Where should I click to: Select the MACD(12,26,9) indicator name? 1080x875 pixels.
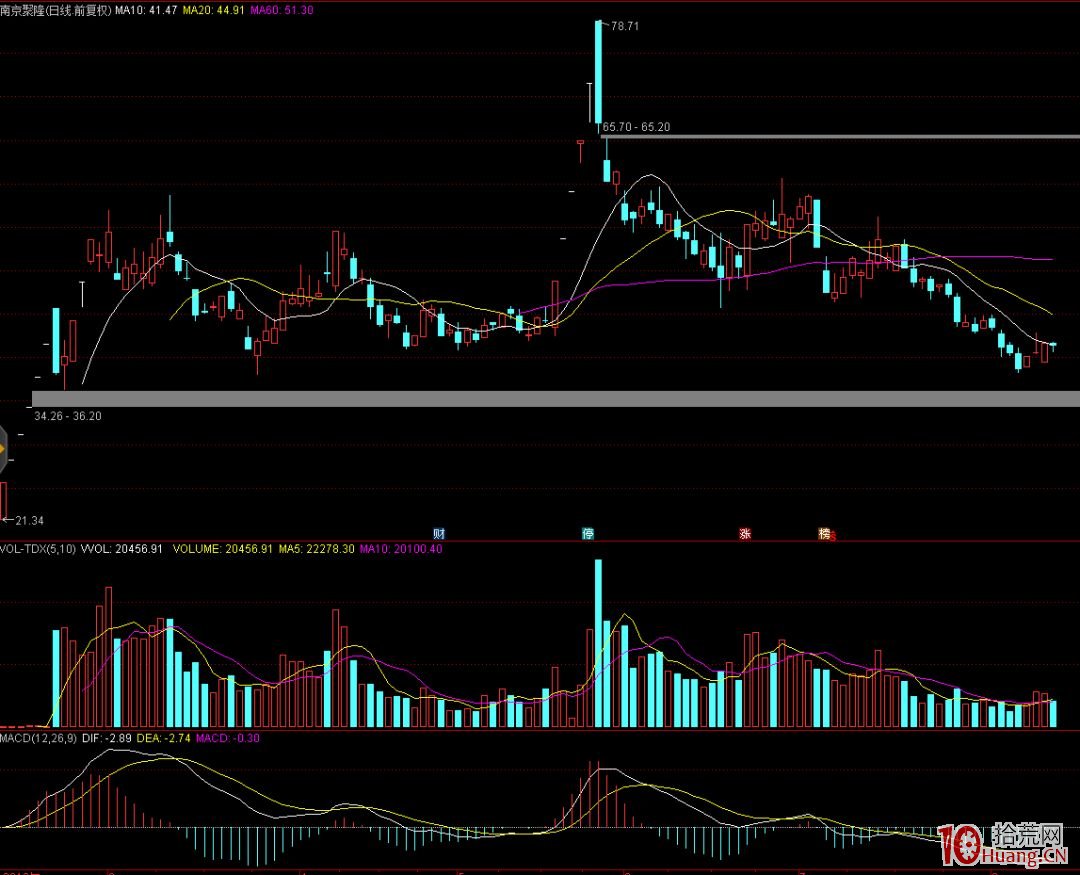click(39, 738)
